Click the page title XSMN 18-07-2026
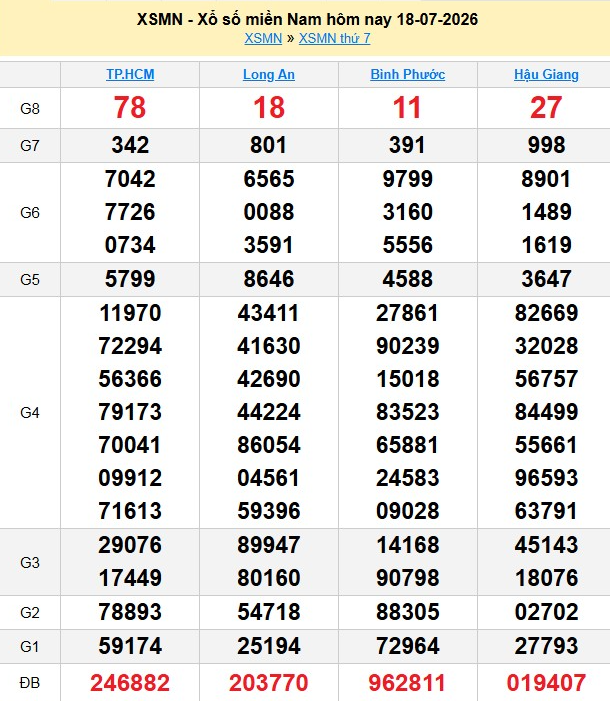This screenshot has width=610, height=701. (307, 19)
